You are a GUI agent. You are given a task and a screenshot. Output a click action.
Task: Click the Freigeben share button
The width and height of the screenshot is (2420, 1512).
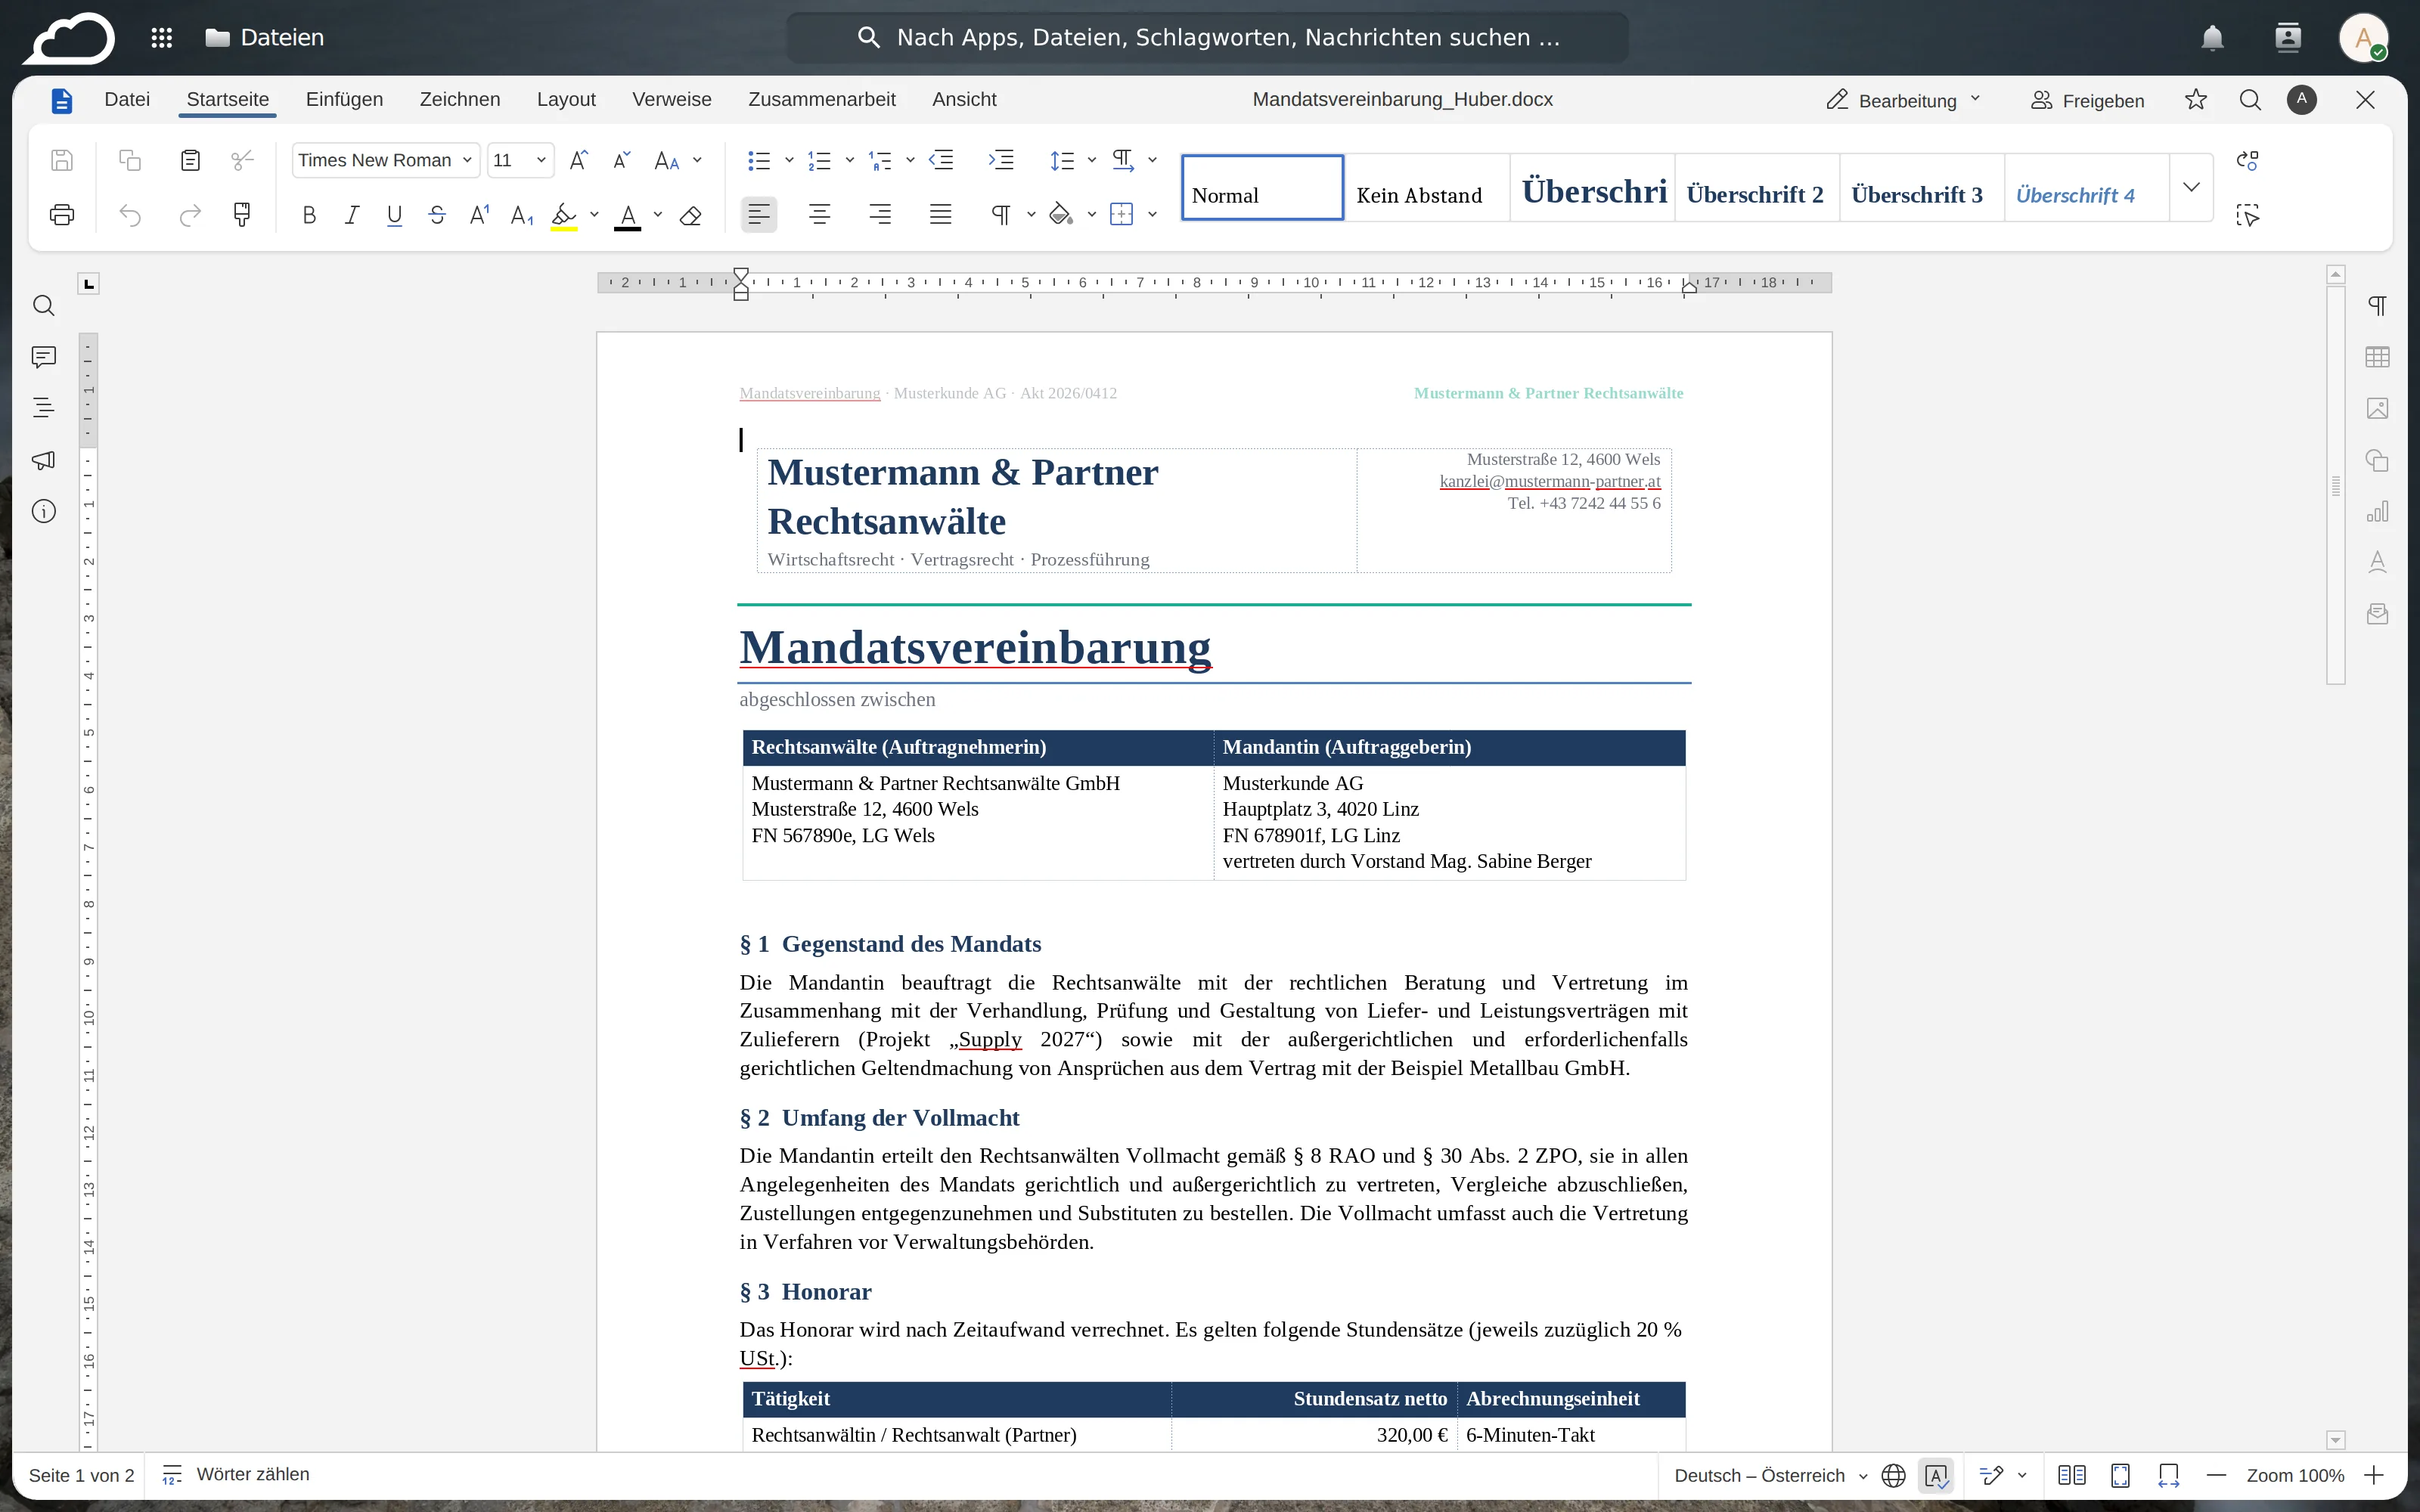click(x=2088, y=100)
